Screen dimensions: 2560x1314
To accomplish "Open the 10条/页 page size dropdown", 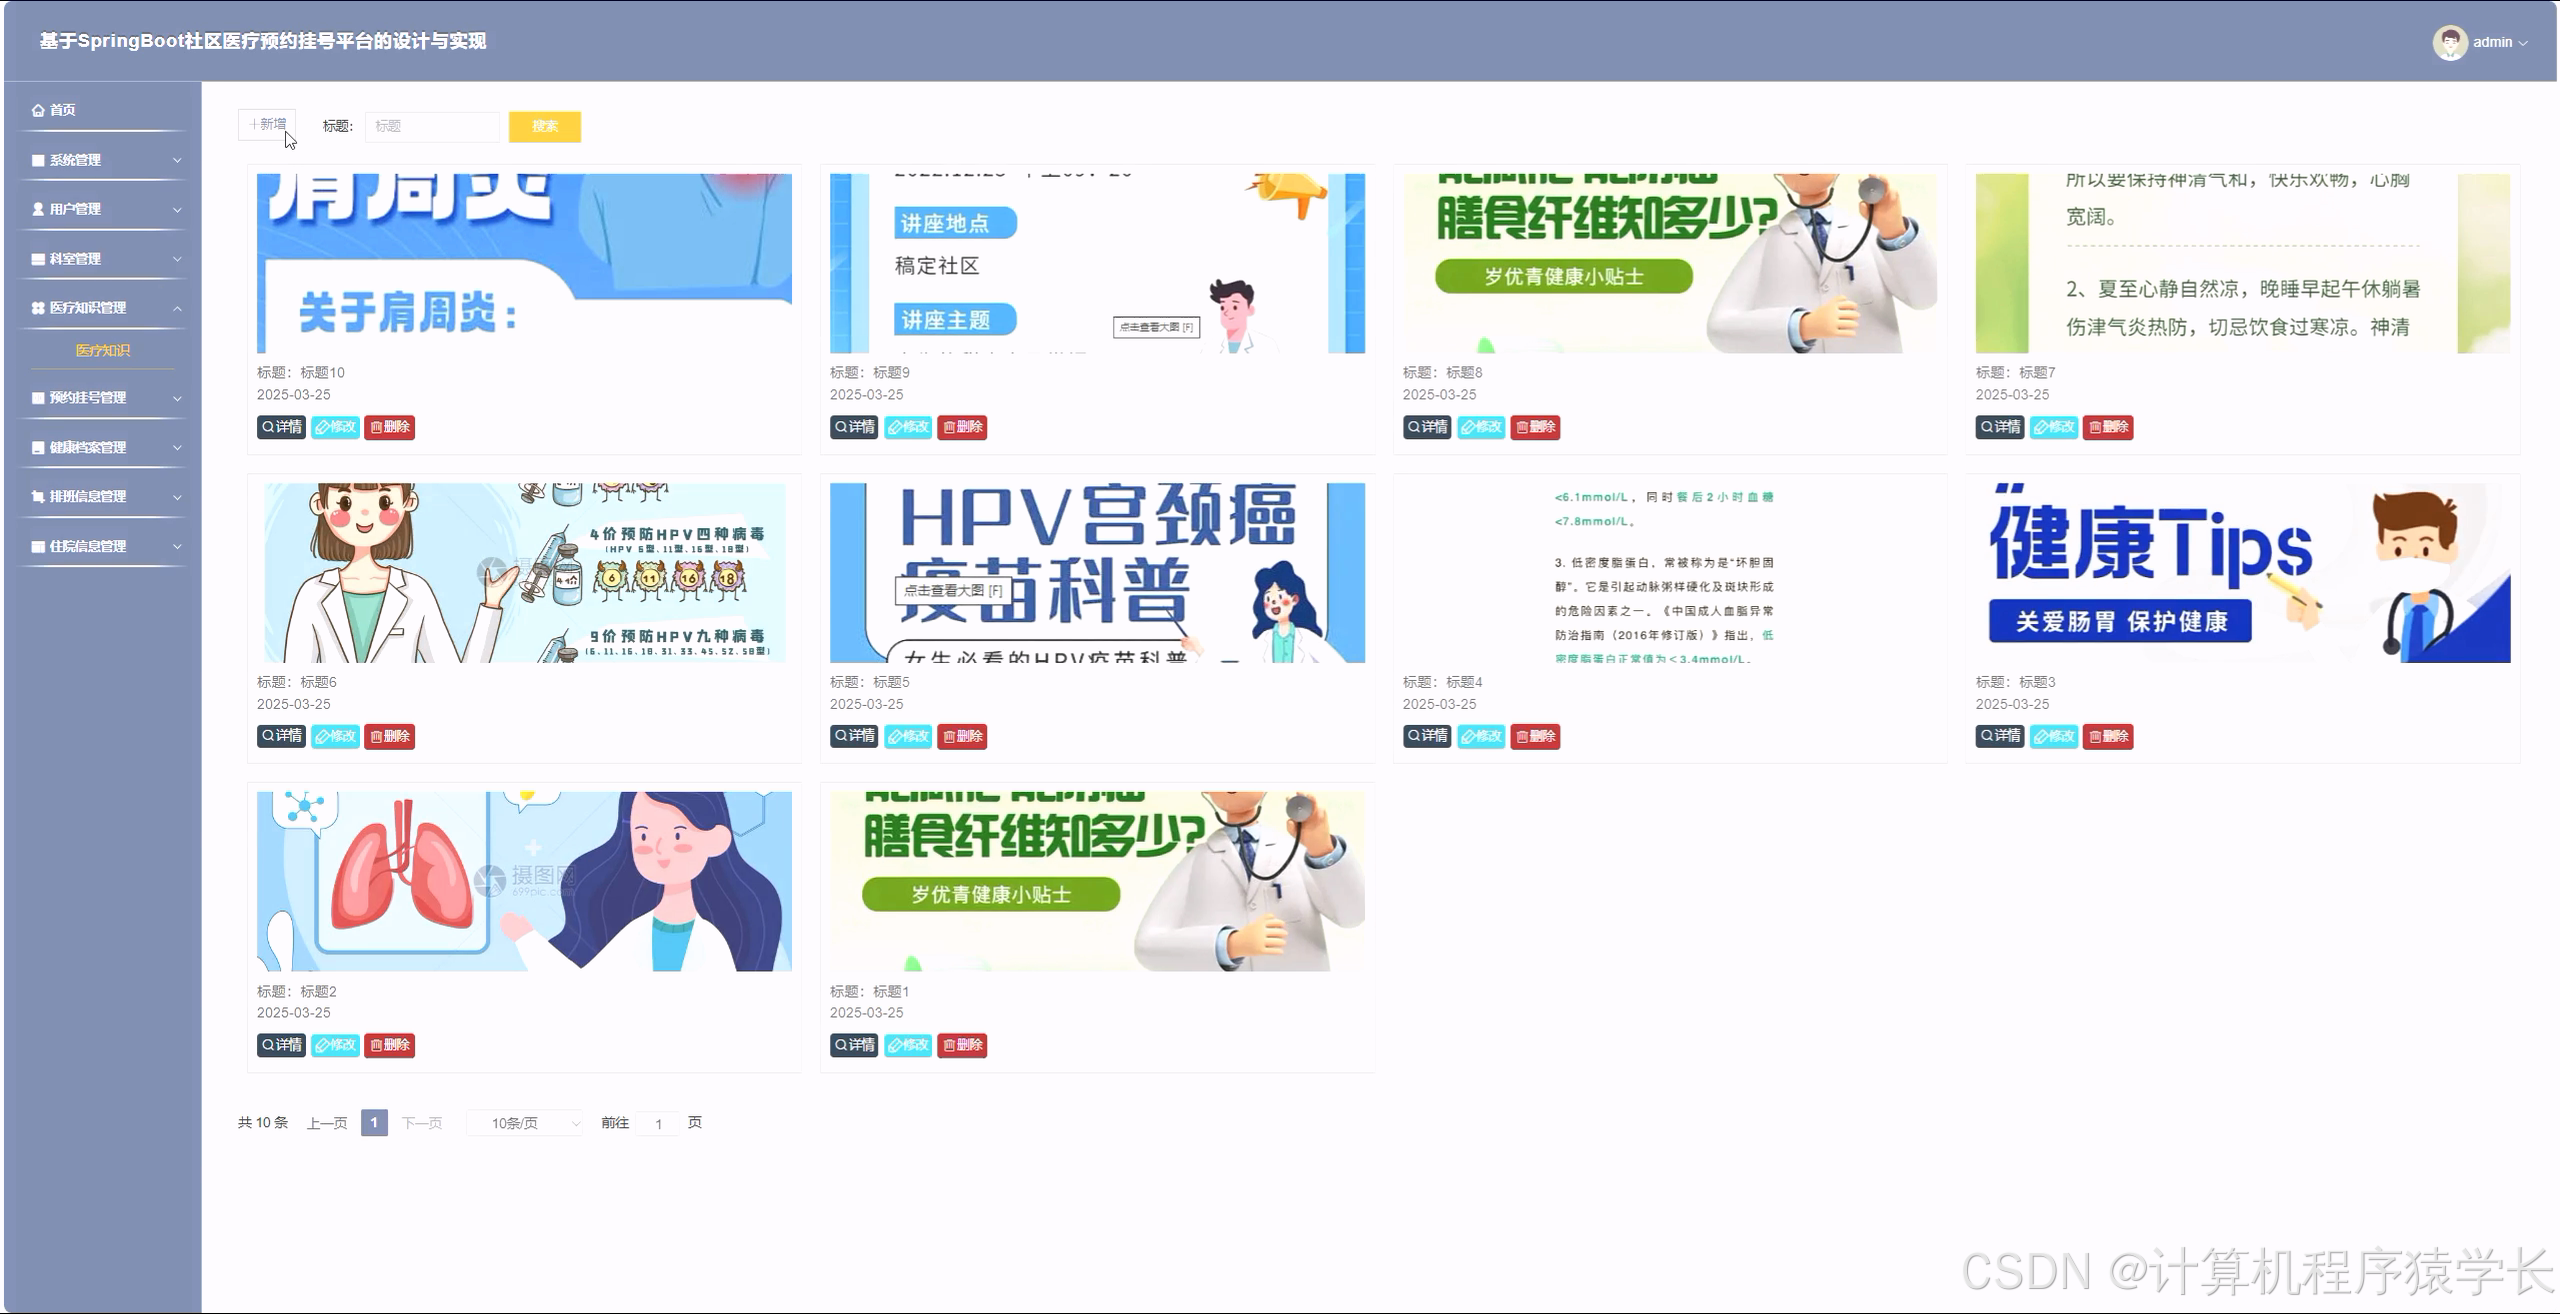I will point(524,1122).
